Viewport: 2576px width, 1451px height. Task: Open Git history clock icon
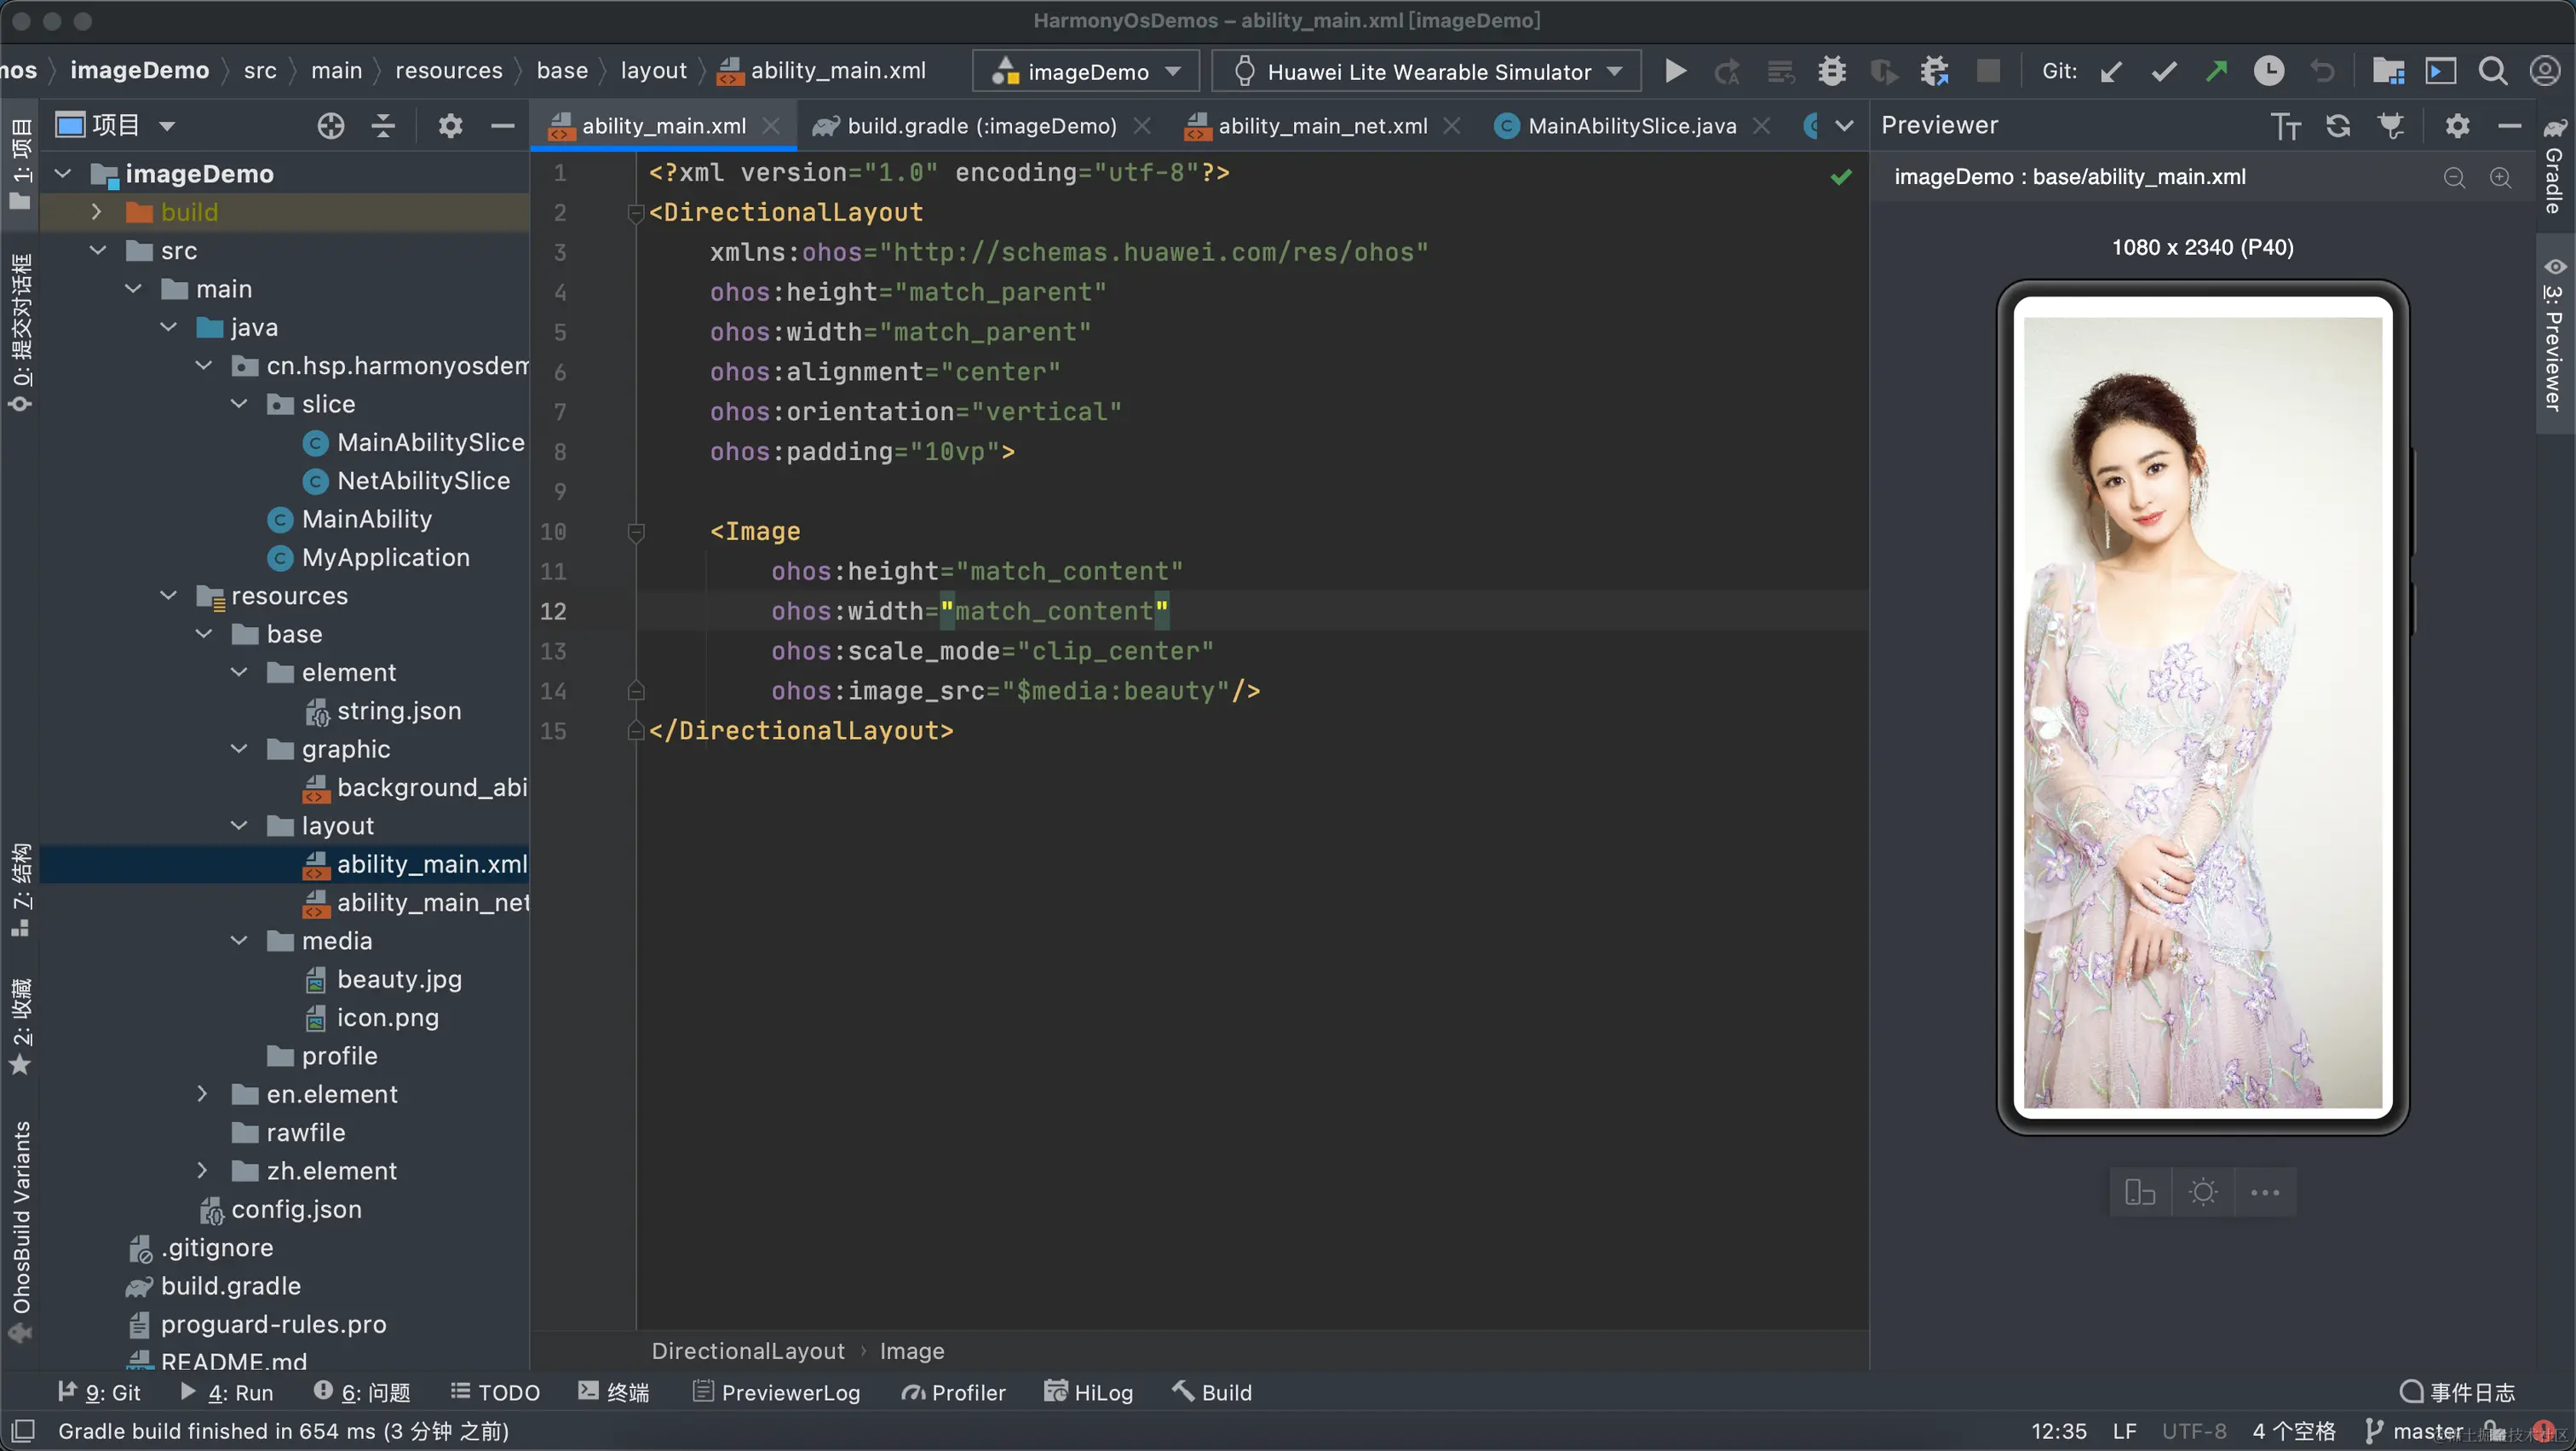click(x=2268, y=71)
